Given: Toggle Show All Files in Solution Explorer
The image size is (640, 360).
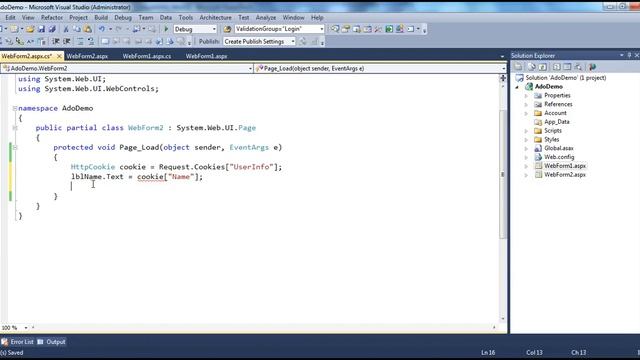Looking at the screenshot, I should click(x=531, y=67).
